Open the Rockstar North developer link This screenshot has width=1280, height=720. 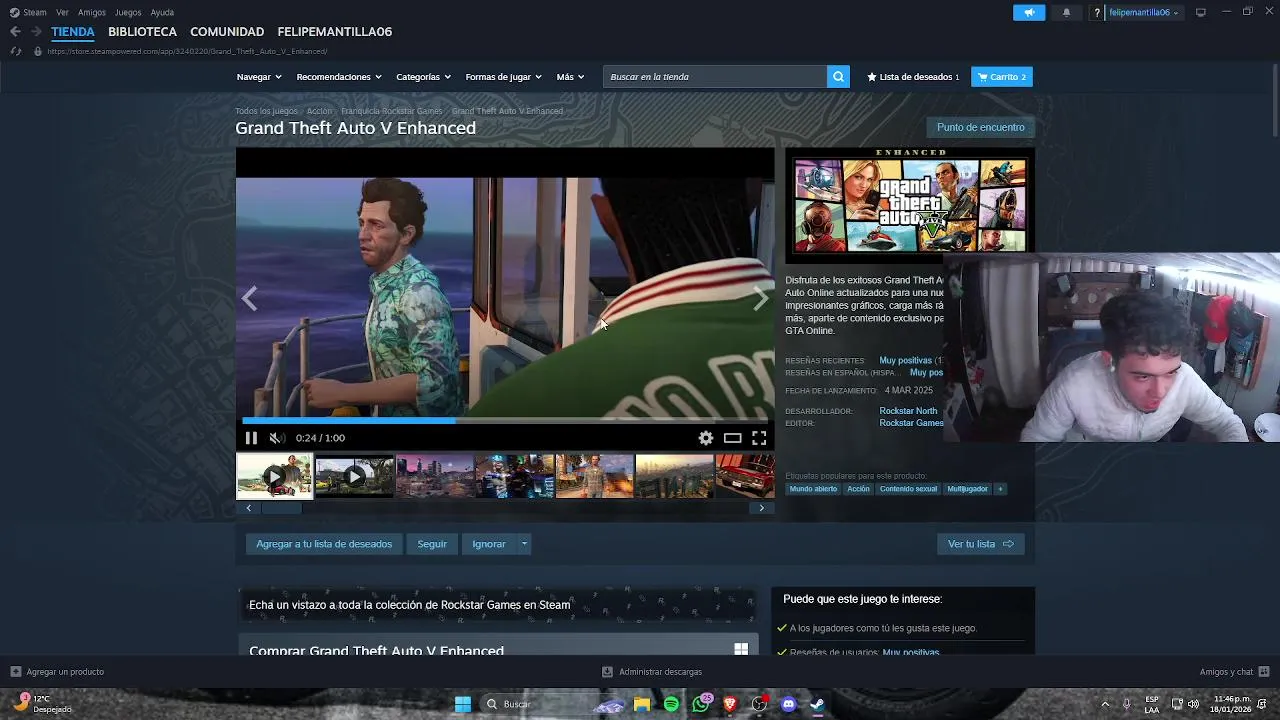908,411
